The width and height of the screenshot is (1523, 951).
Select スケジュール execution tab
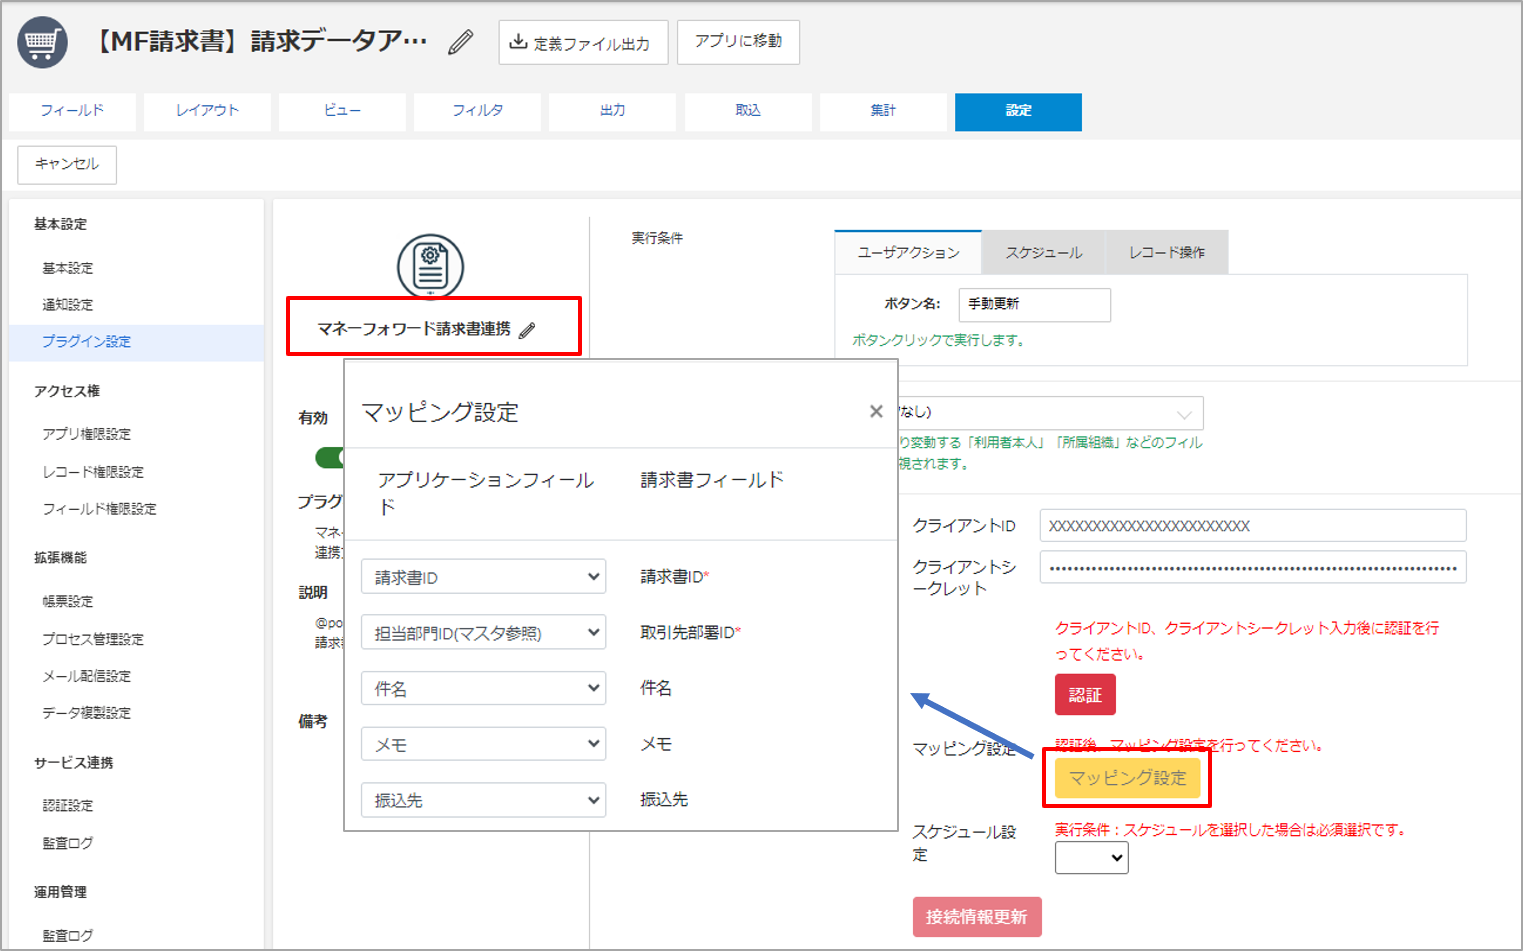[x=1043, y=252]
